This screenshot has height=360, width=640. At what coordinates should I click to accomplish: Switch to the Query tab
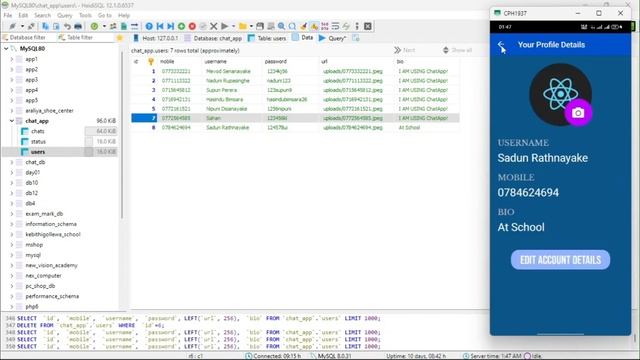click(333, 38)
